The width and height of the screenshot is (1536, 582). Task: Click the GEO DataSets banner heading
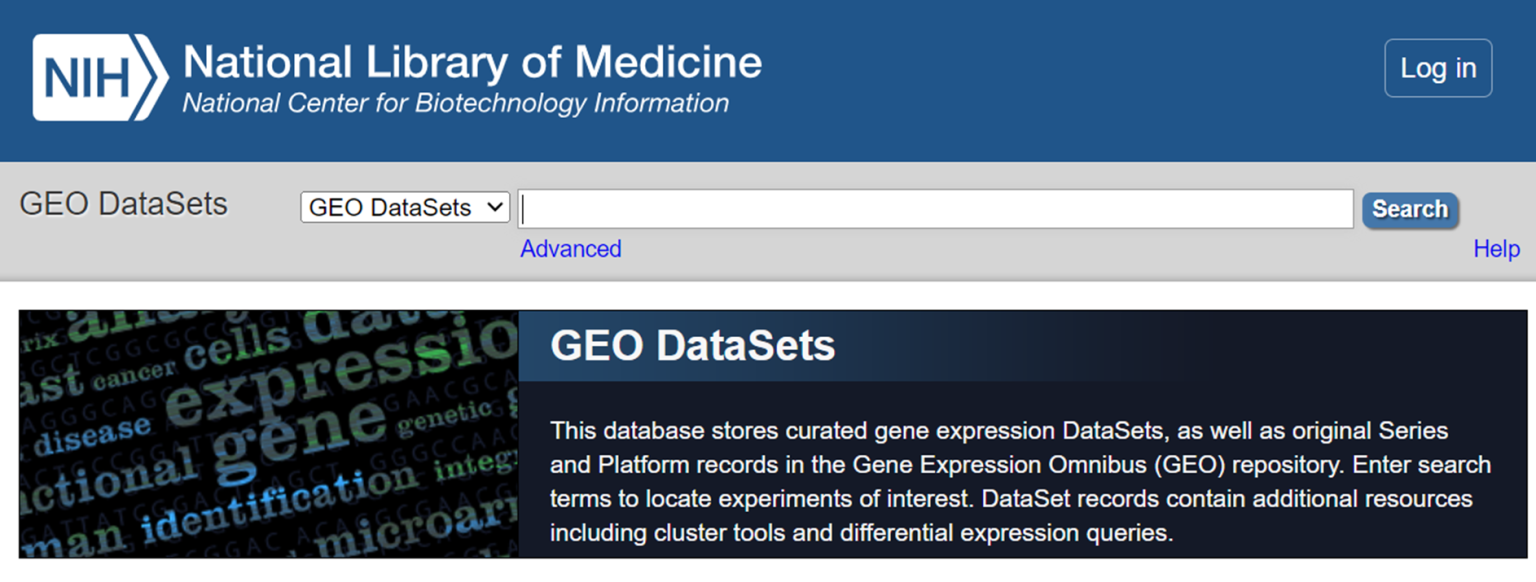click(x=692, y=346)
